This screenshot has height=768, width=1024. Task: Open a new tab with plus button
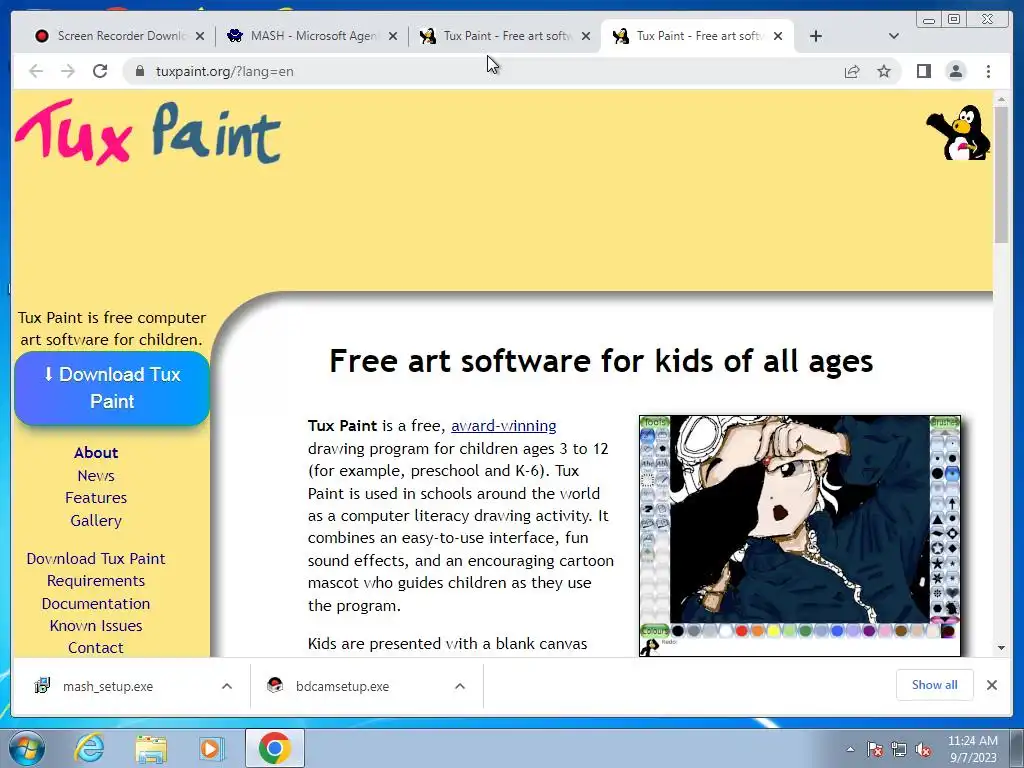point(816,36)
